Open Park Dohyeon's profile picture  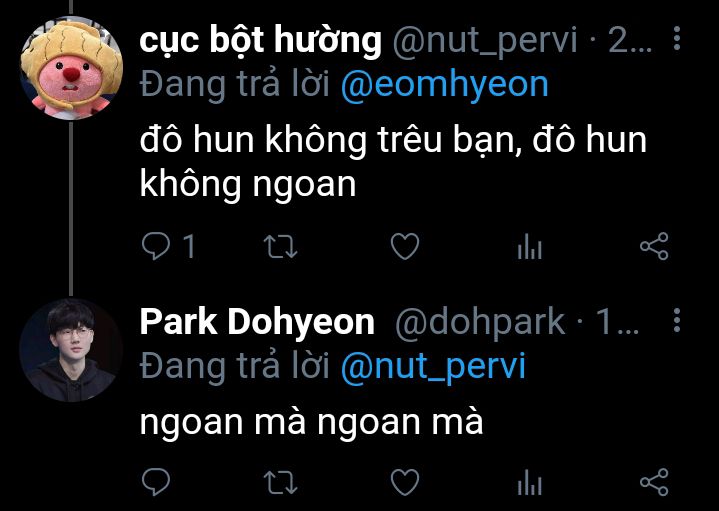71,350
